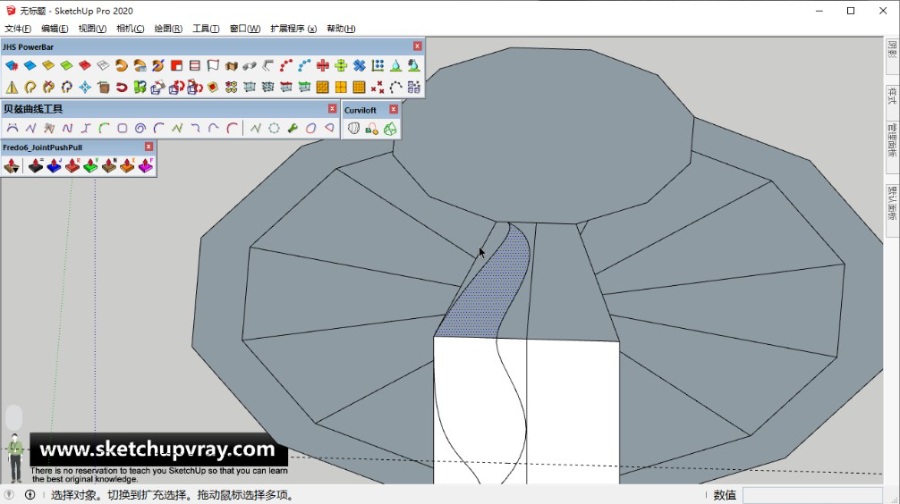Open the 帮助(H) menu
Screen dimensions: 900x504
click(341, 28)
